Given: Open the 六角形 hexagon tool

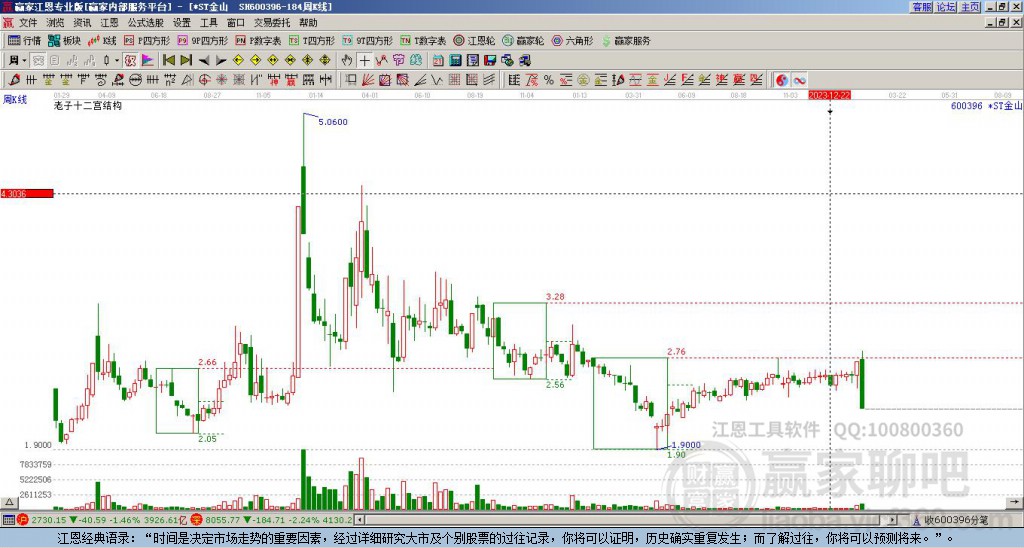Looking at the screenshot, I should pyautogui.click(x=572, y=40).
